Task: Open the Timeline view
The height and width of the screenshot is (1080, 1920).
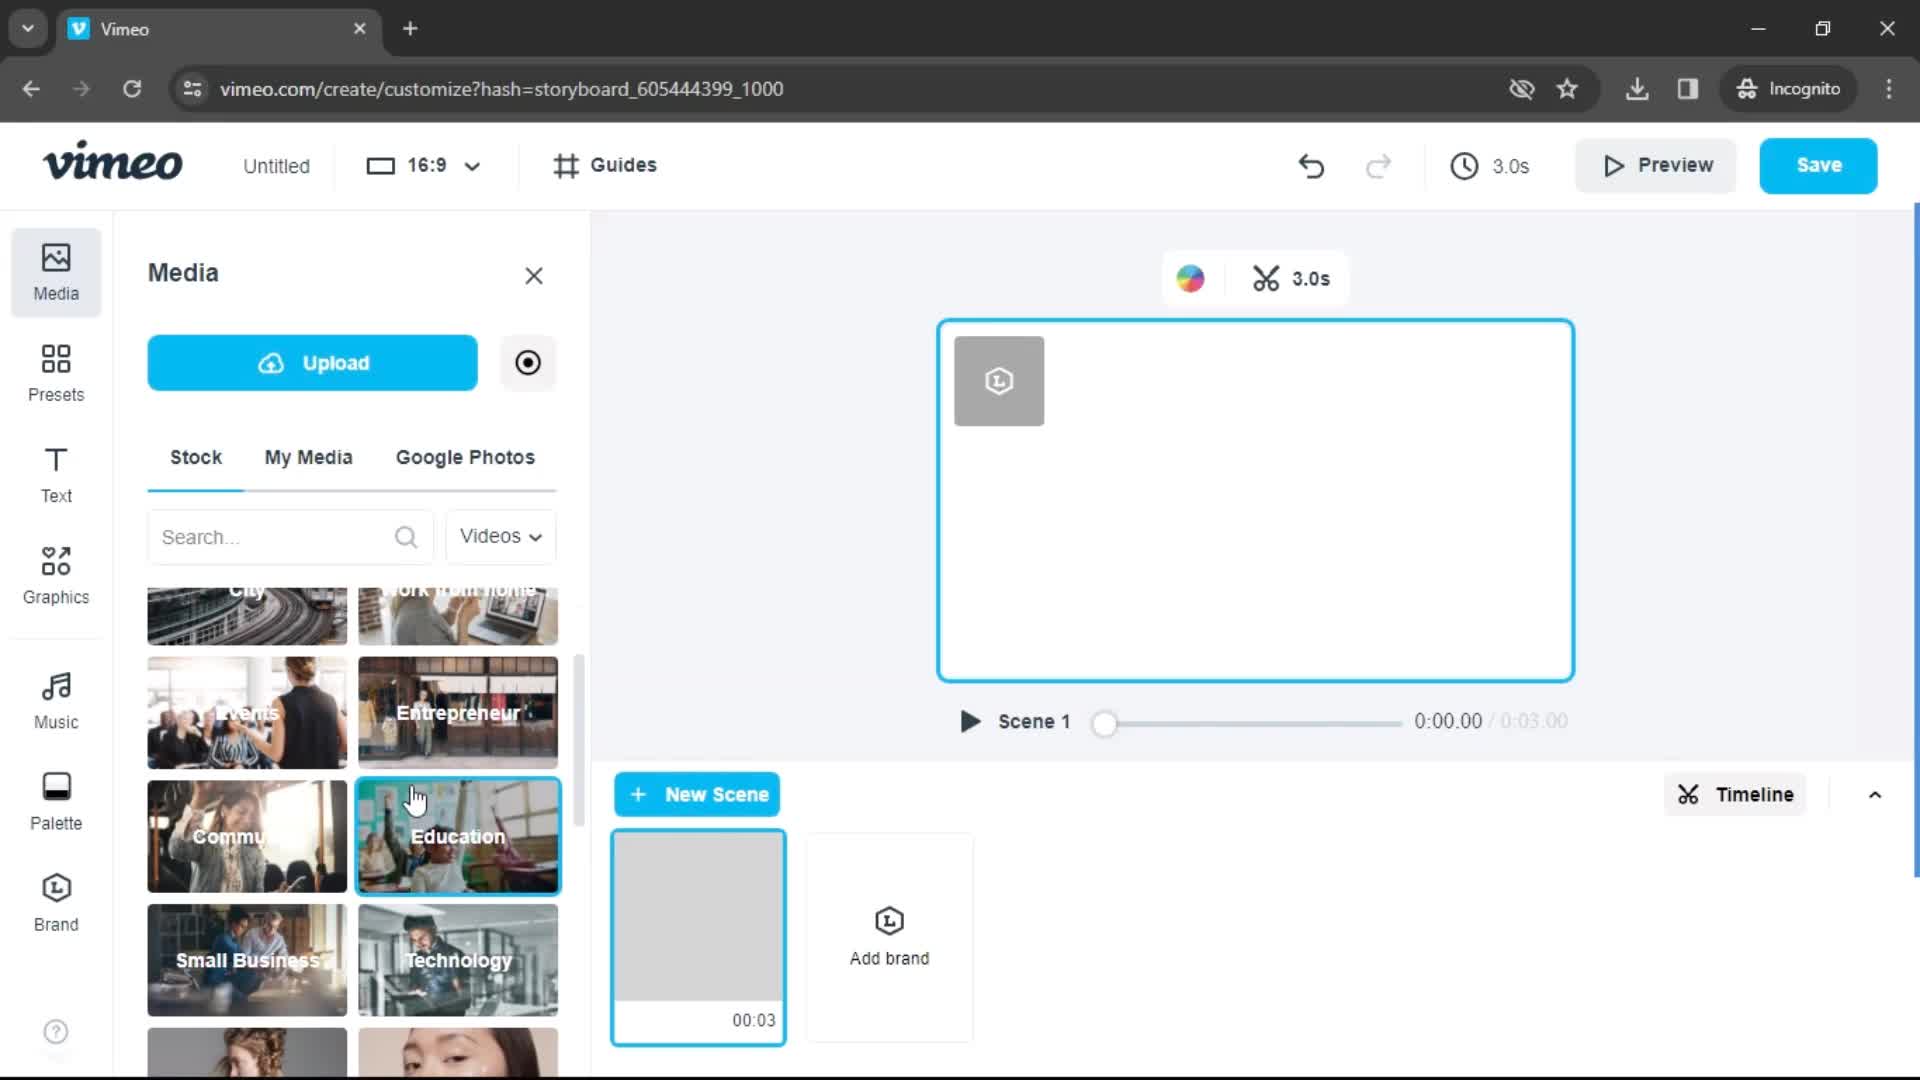Action: point(1735,795)
